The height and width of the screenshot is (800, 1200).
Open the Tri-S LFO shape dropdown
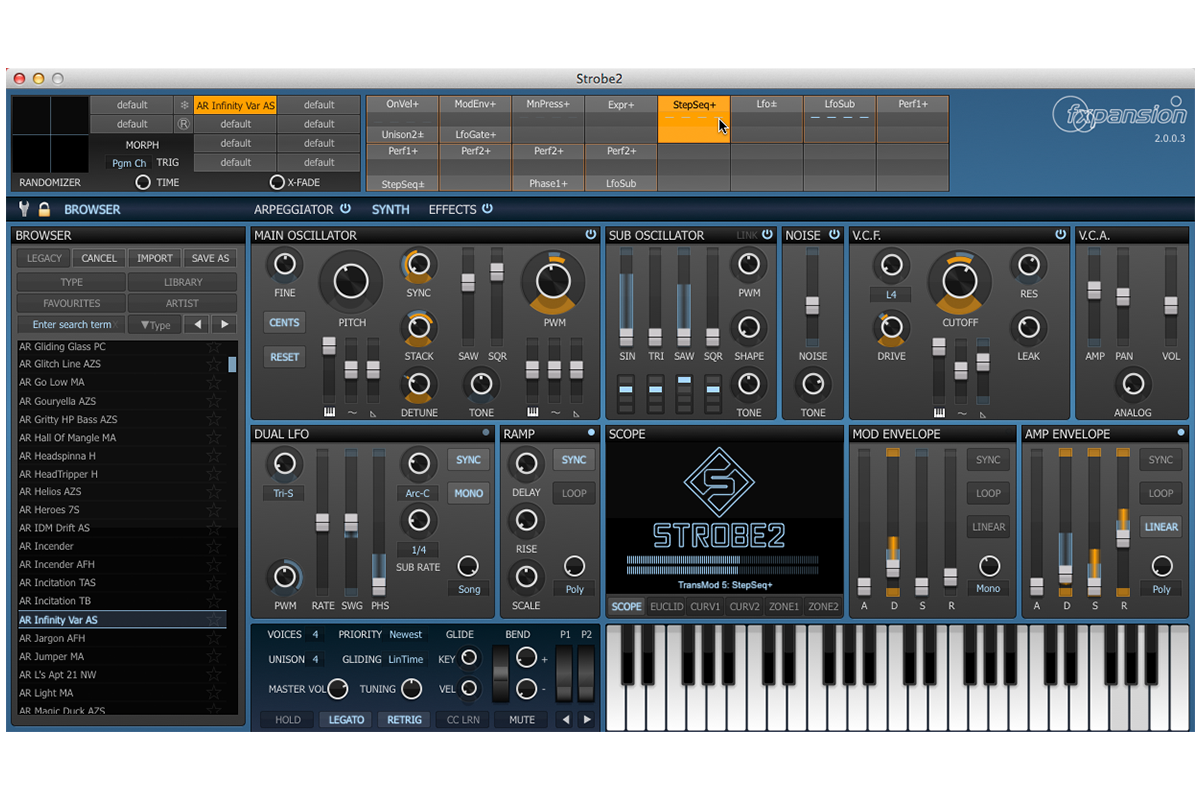coord(284,493)
